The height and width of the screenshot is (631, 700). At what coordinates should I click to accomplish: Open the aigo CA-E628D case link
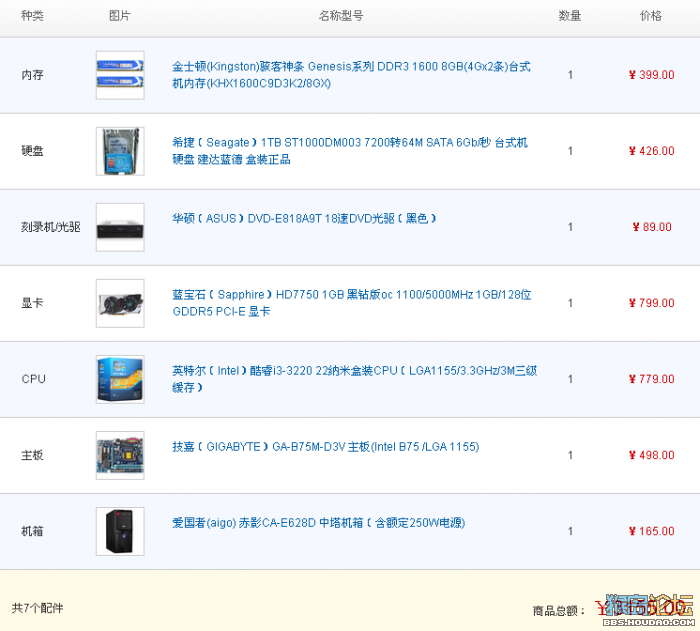tap(319, 522)
